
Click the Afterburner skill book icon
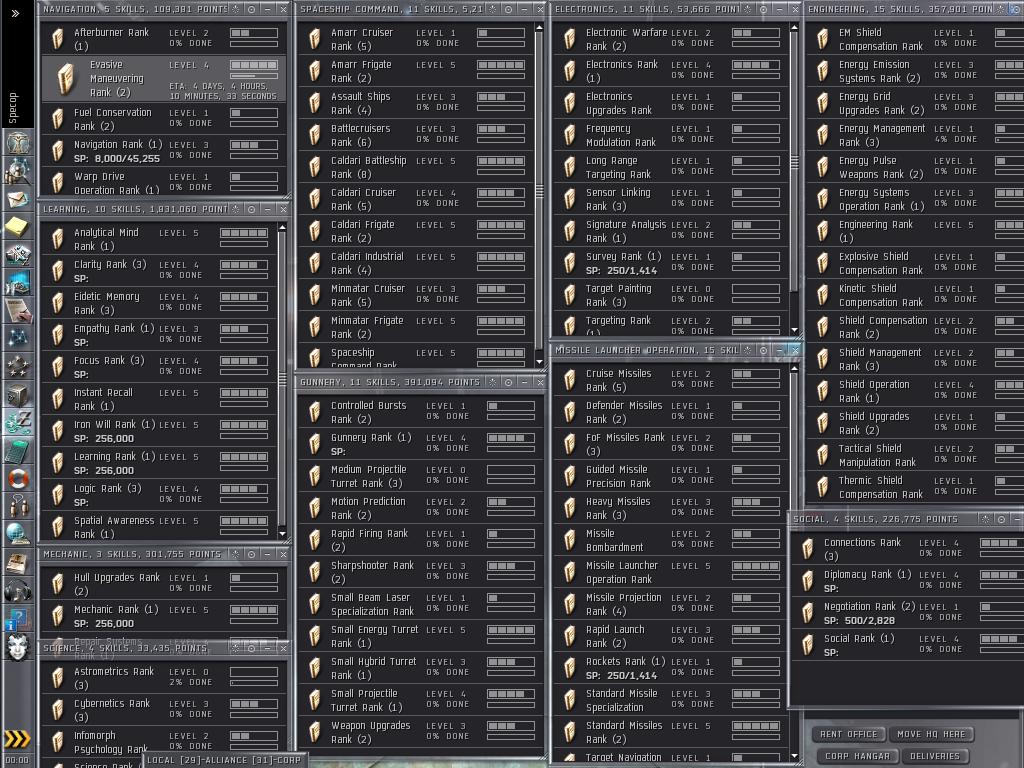click(58, 39)
